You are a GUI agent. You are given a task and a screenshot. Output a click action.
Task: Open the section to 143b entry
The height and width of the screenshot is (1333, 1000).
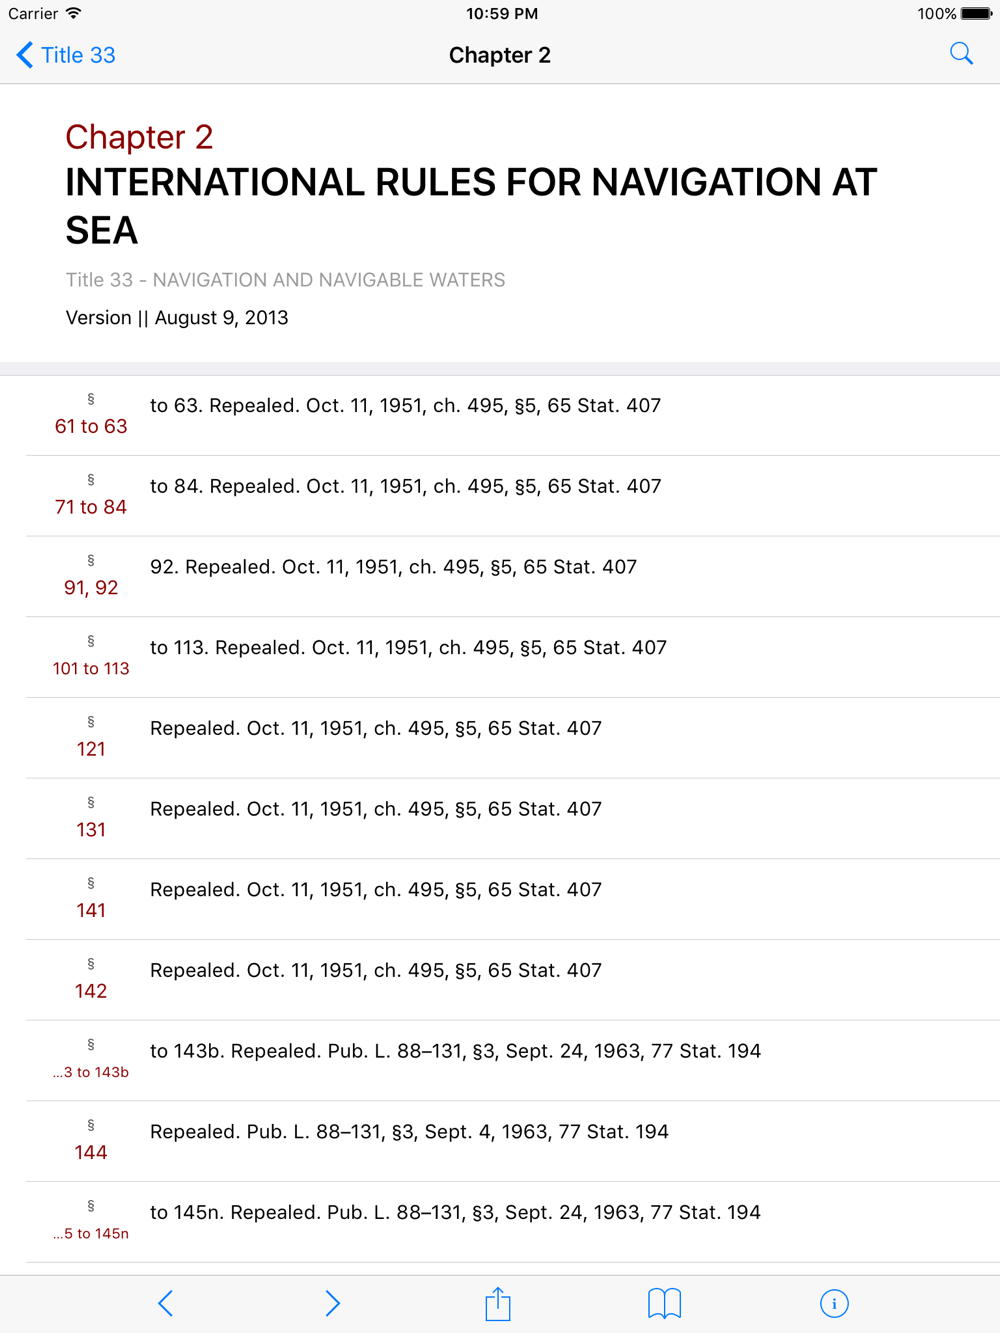point(513,1061)
